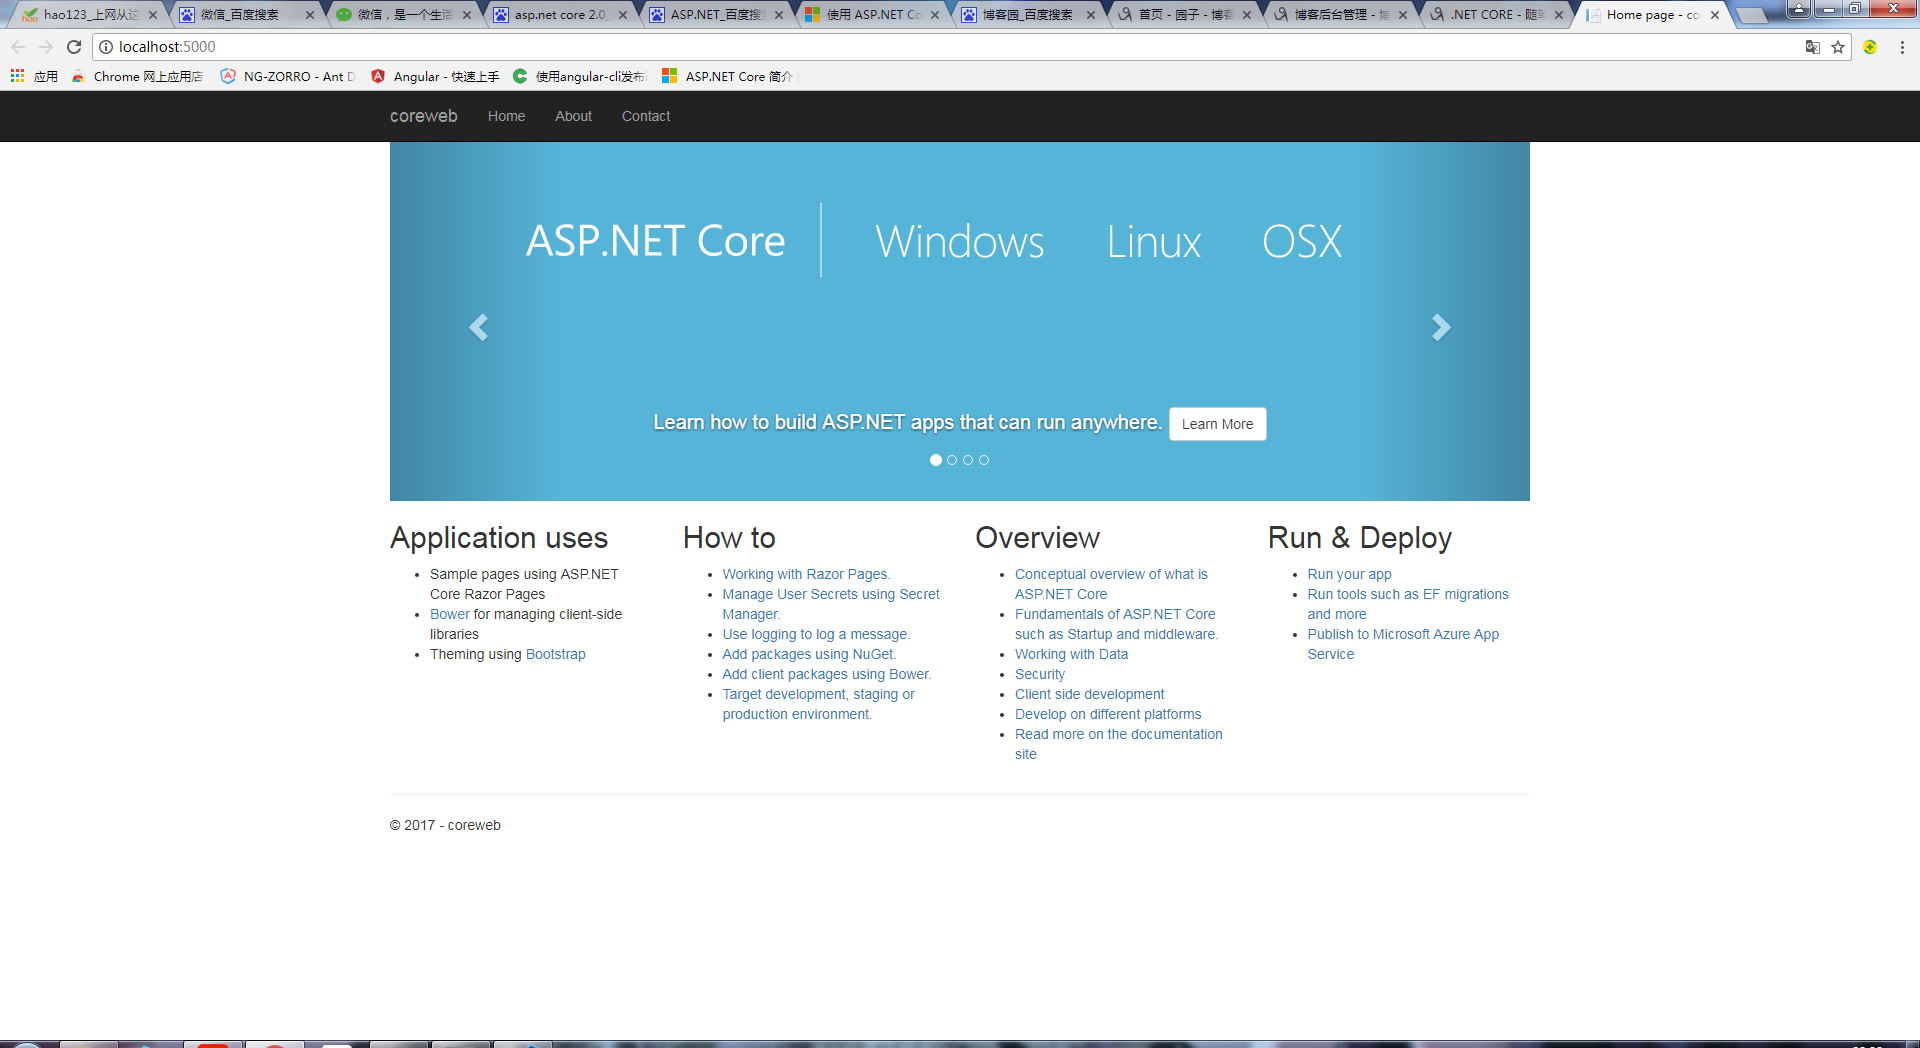
Task: Bookmark this page with the star icon
Action: pyautogui.click(x=1838, y=47)
